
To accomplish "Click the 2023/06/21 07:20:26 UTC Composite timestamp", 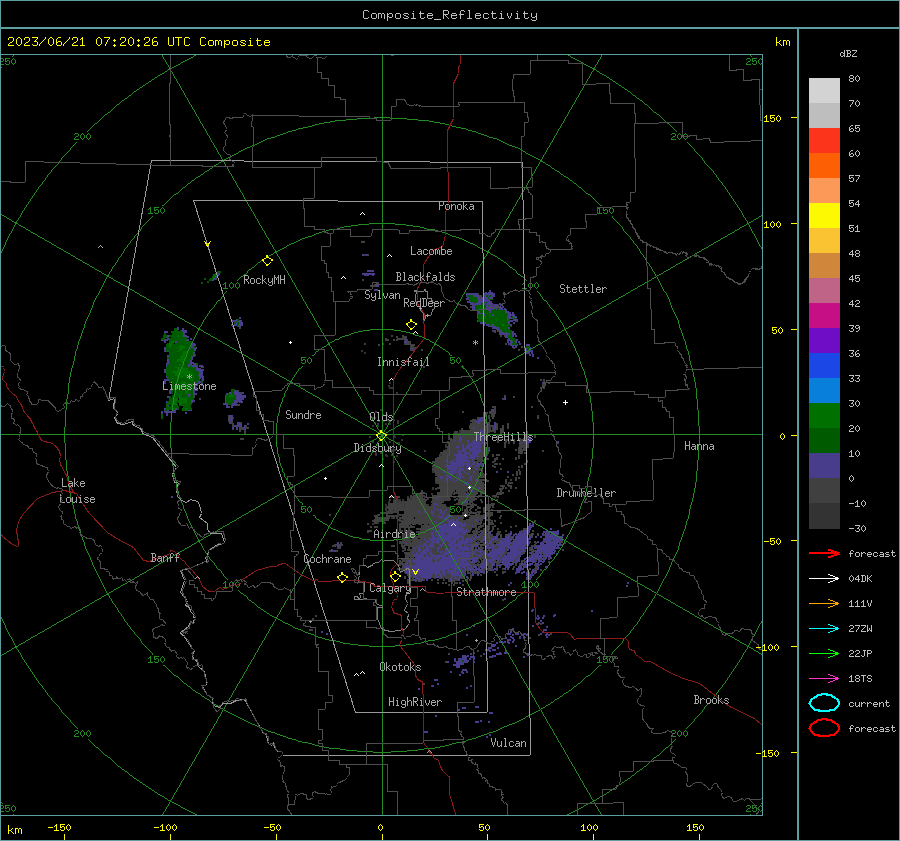I will point(138,42).
